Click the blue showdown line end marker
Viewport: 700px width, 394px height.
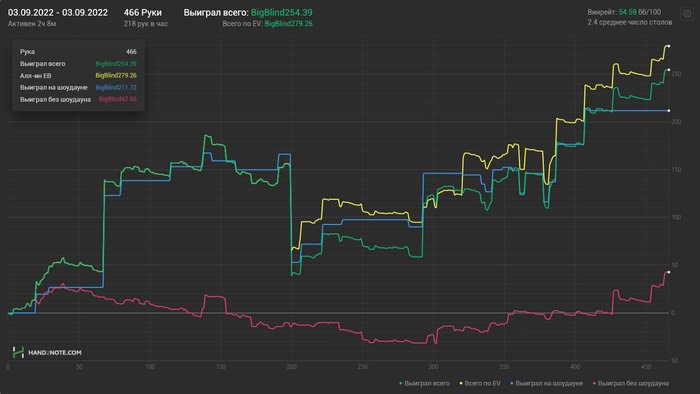click(668, 110)
